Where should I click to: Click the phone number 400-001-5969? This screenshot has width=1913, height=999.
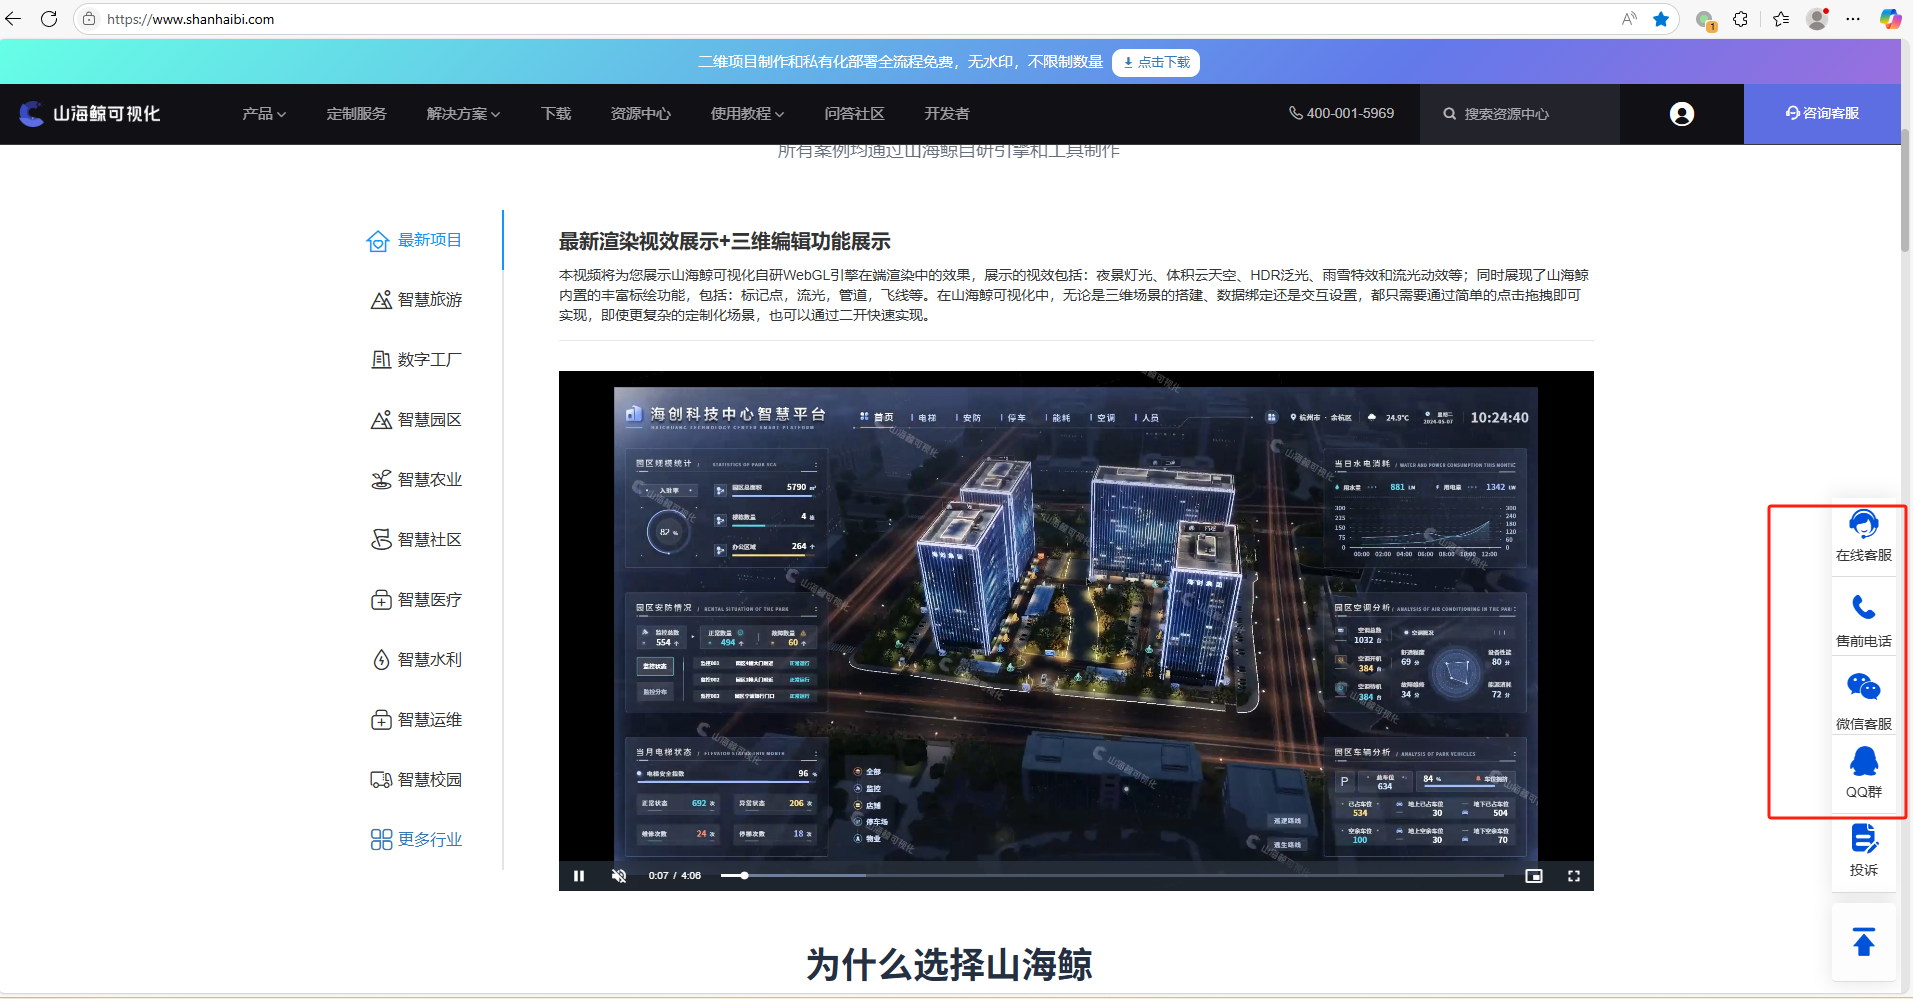click(x=1341, y=114)
